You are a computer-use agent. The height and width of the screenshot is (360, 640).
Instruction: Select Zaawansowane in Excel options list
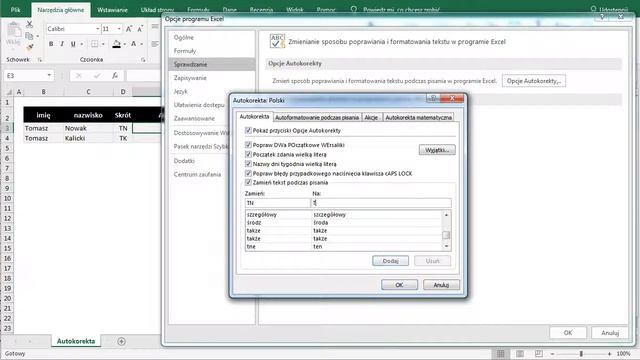194,118
